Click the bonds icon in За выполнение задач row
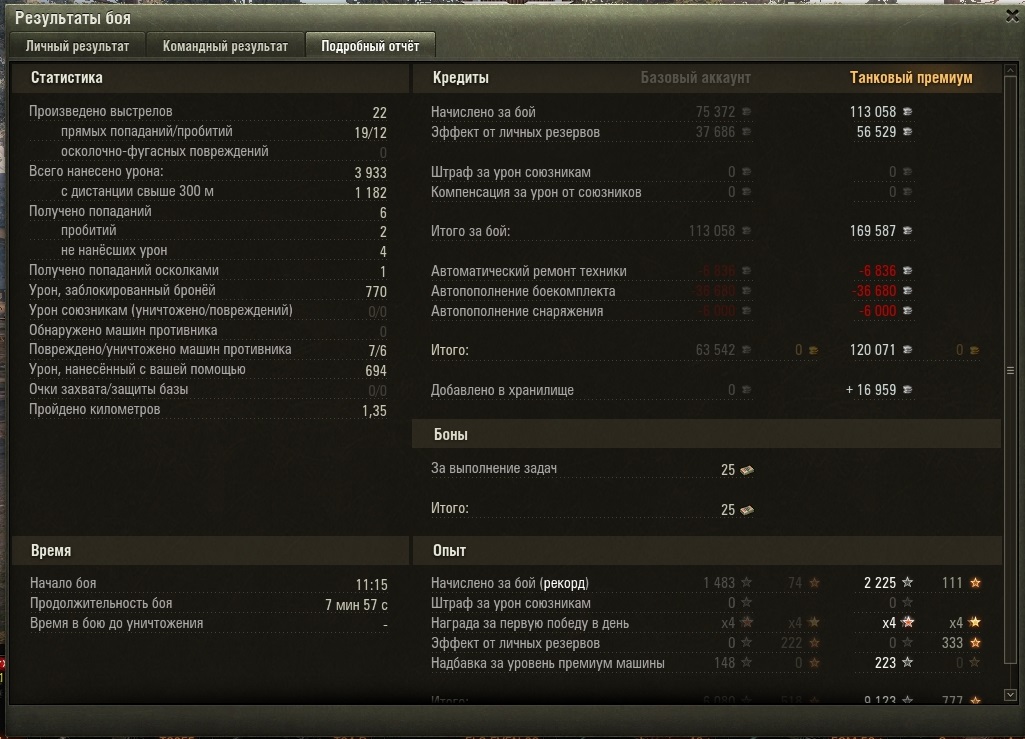The height and width of the screenshot is (739, 1025). (747, 470)
